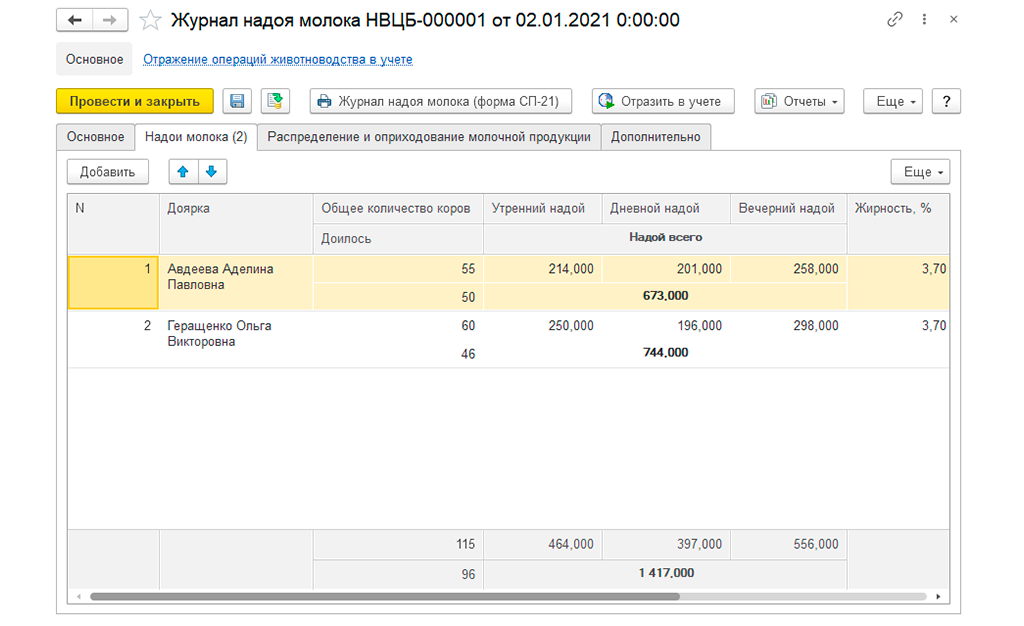Open the vertical dots options menu
The height and width of the screenshot is (626, 1024).
[x=925, y=20]
